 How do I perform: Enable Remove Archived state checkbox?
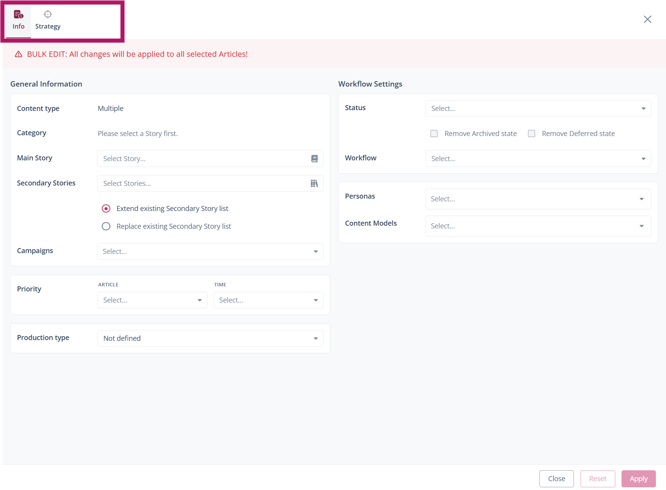(x=434, y=133)
